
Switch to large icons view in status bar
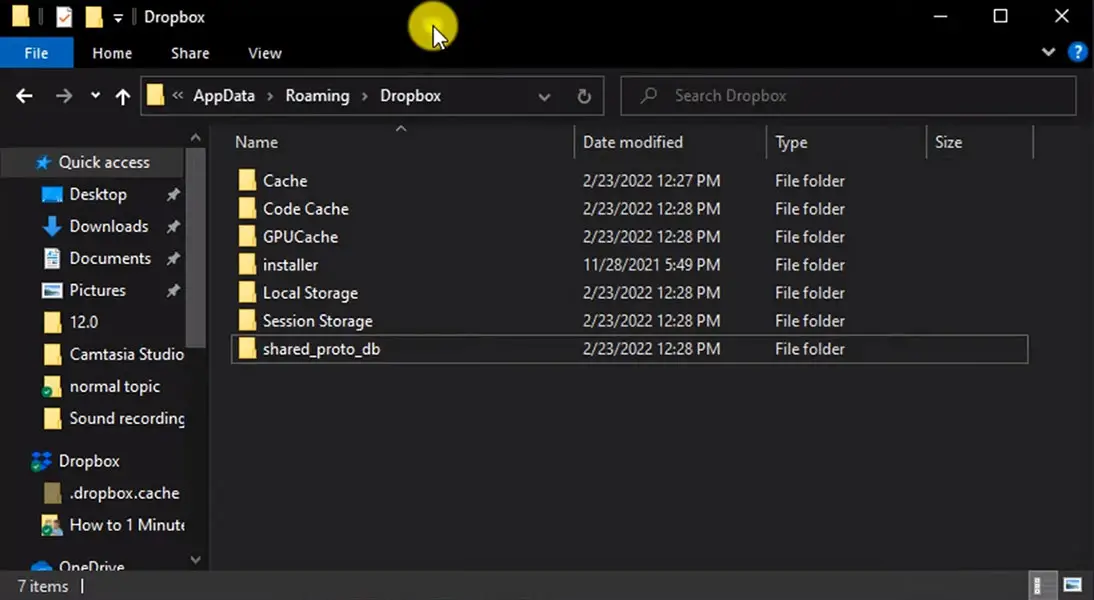click(x=1072, y=585)
